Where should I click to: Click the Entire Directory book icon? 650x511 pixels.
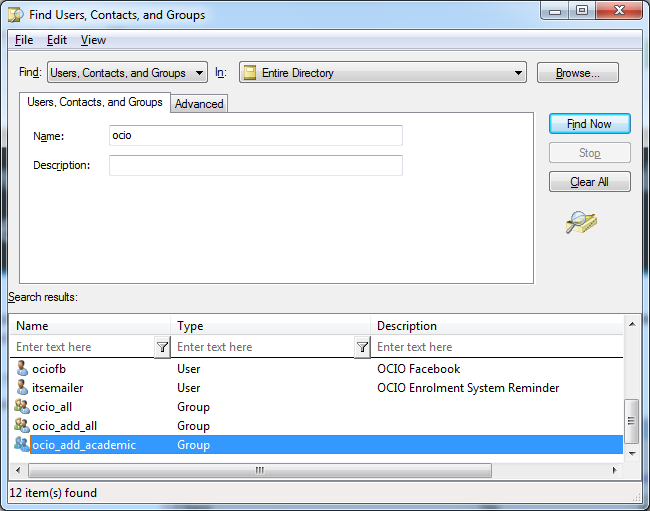click(x=250, y=73)
